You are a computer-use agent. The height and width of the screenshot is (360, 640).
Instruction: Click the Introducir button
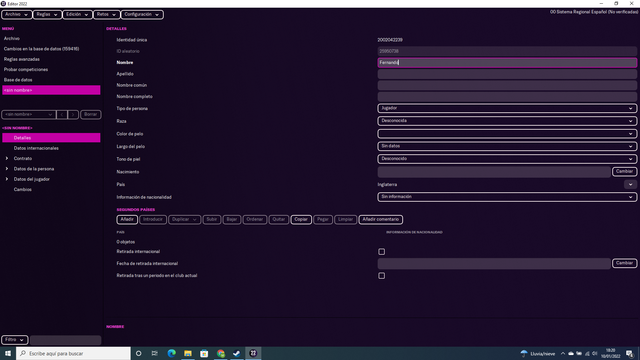point(153,220)
